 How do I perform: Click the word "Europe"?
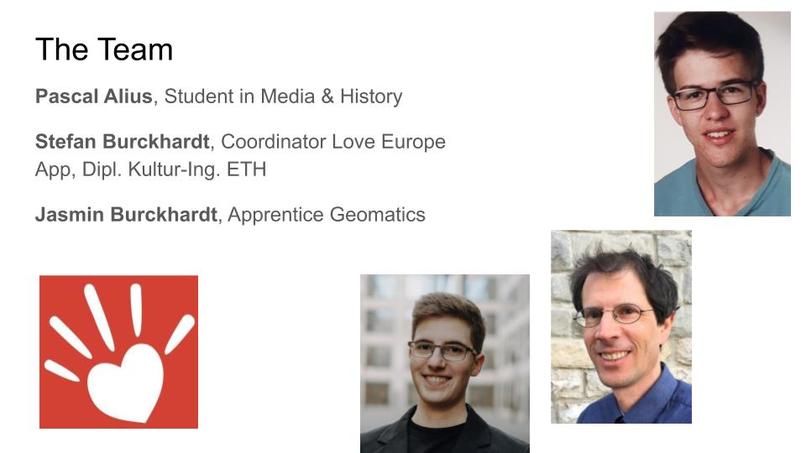click(413, 142)
